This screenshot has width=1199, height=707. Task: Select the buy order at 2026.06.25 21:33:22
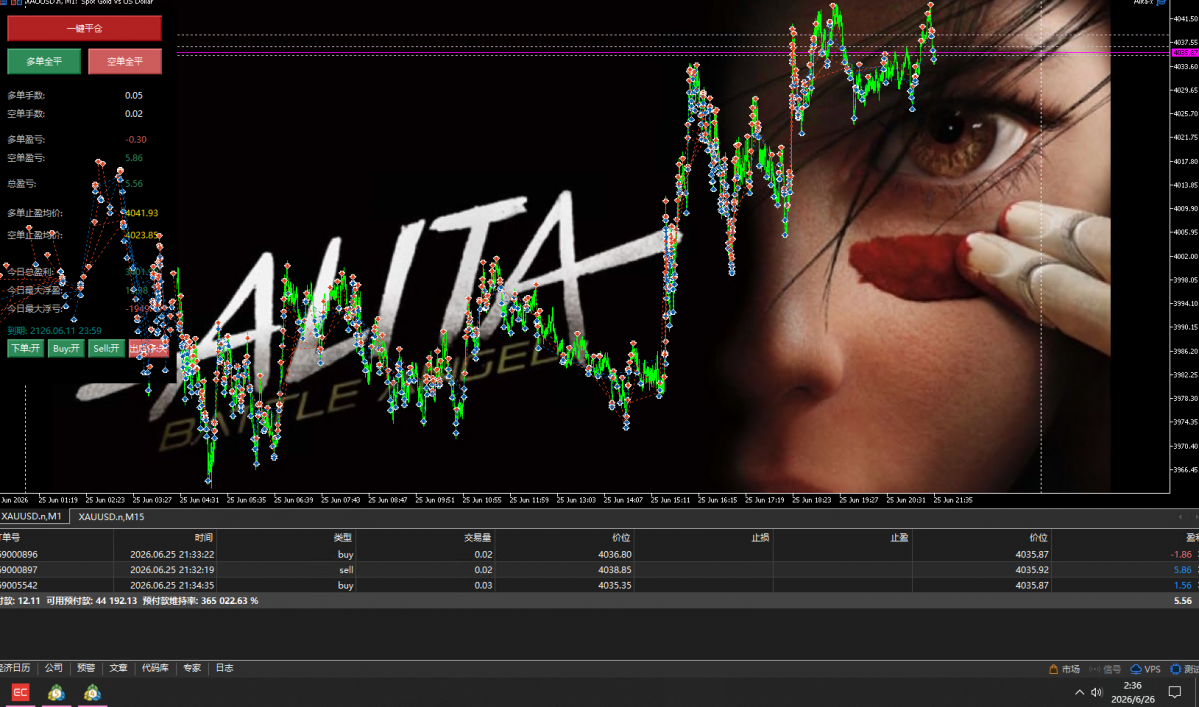tap(600, 554)
